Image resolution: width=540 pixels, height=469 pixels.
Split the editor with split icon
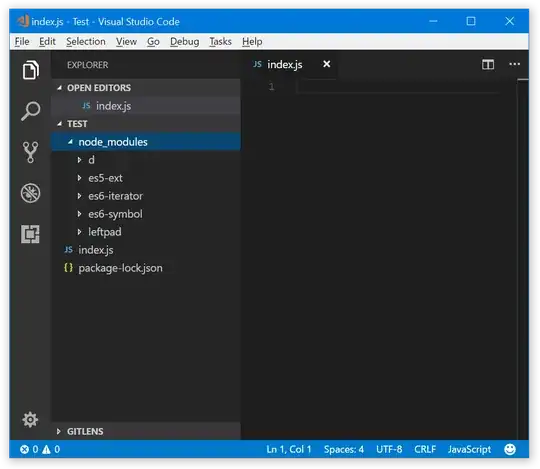click(488, 64)
